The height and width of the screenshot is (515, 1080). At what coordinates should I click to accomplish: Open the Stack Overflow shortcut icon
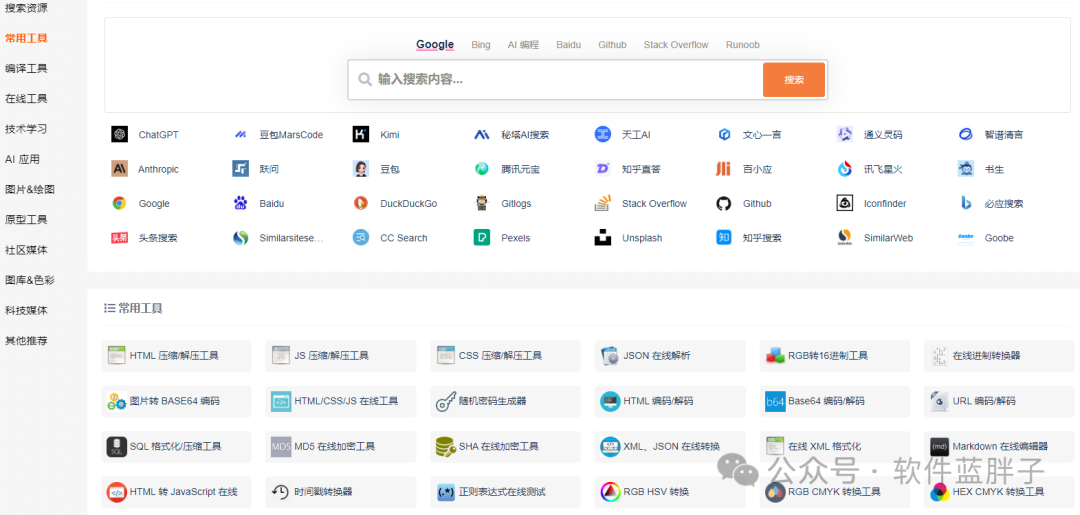(603, 203)
